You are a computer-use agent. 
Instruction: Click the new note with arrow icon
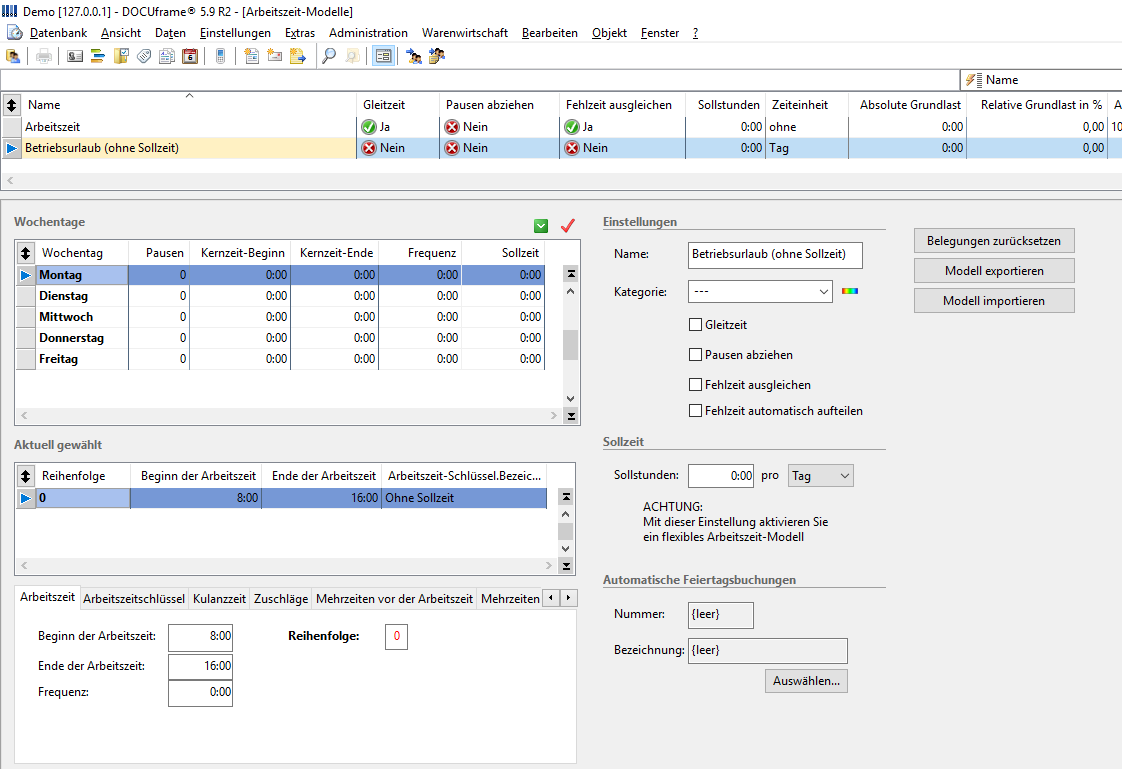tap(298, 56)
